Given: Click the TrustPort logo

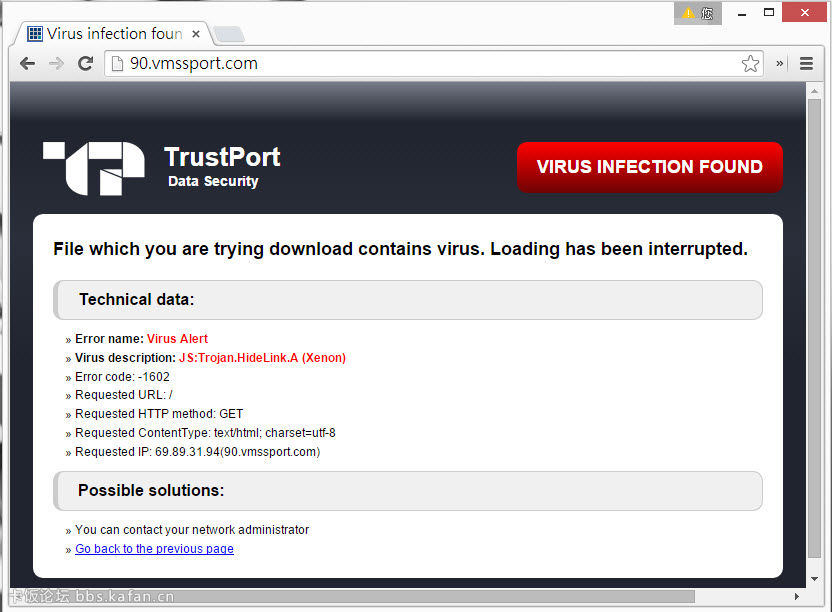Looking at the screenshot, I should pyautogui.click(x=94, y=168).
